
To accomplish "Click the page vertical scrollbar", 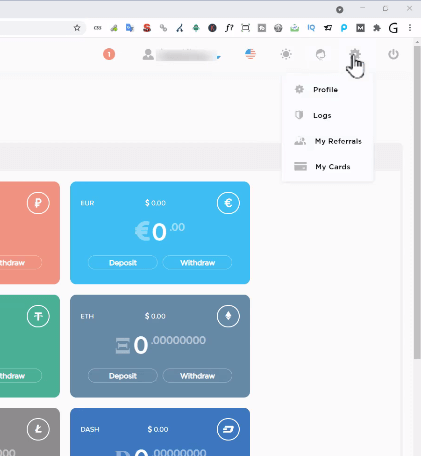I will pyautogui.click(x=417, y=202).
